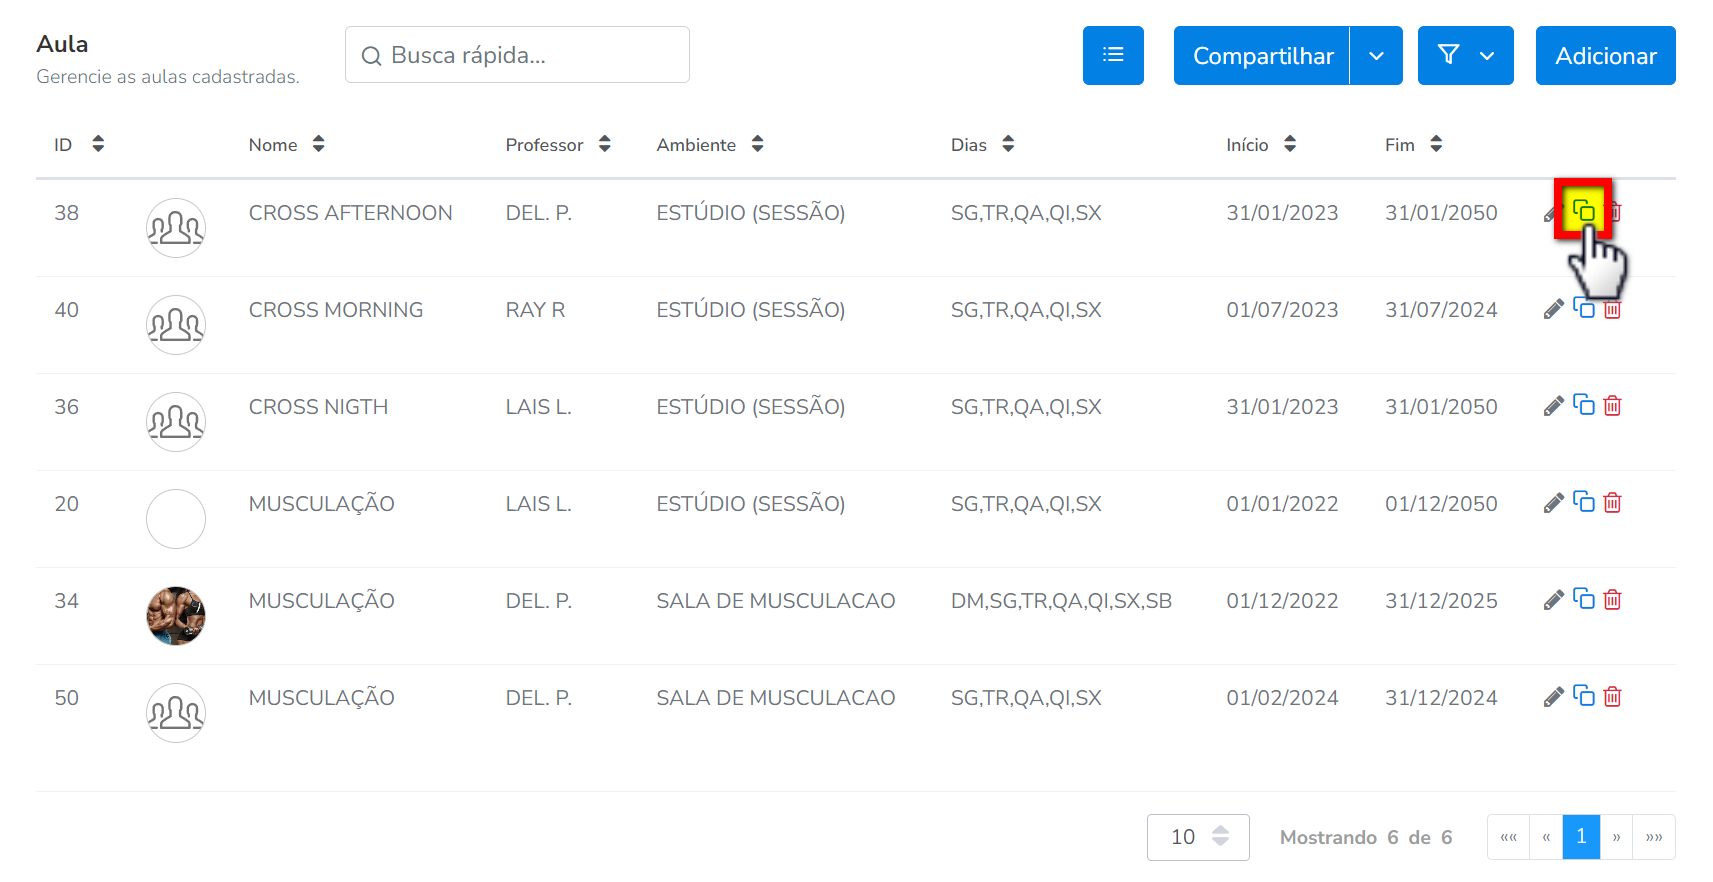This screenshot has width=1713, height=882.
Task: Delete the CROSS NIGTH class via trash icon
Action: [x=1612, y=406]
